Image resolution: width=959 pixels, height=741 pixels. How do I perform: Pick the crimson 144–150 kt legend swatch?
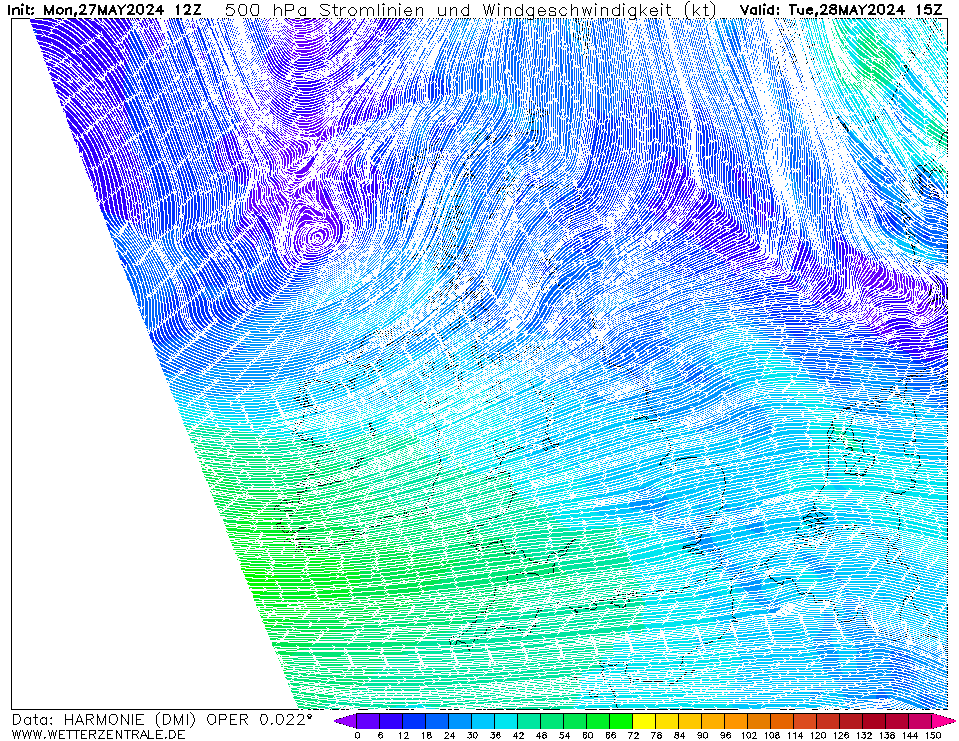(x=920, y=721)
